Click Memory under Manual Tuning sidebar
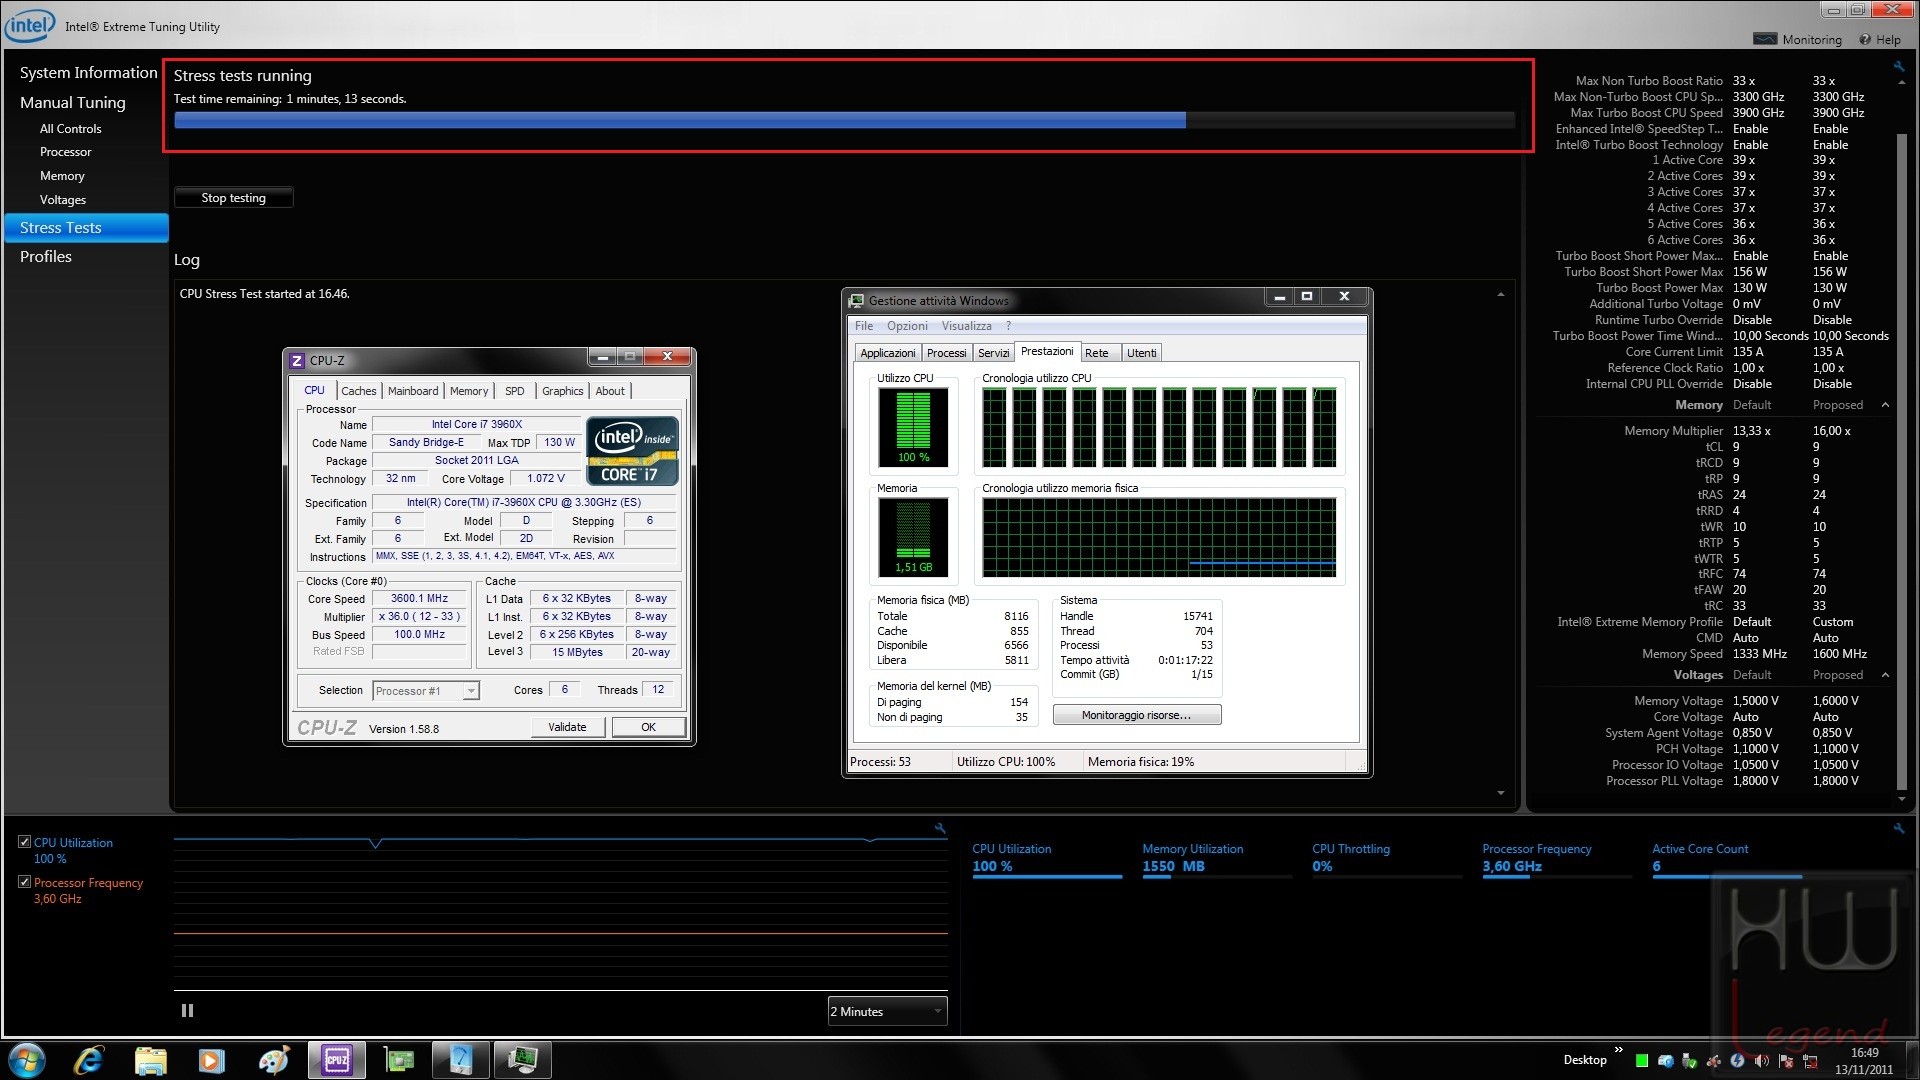Image resolution: width=1920 pixels, height=1080 pixels. 62,176
